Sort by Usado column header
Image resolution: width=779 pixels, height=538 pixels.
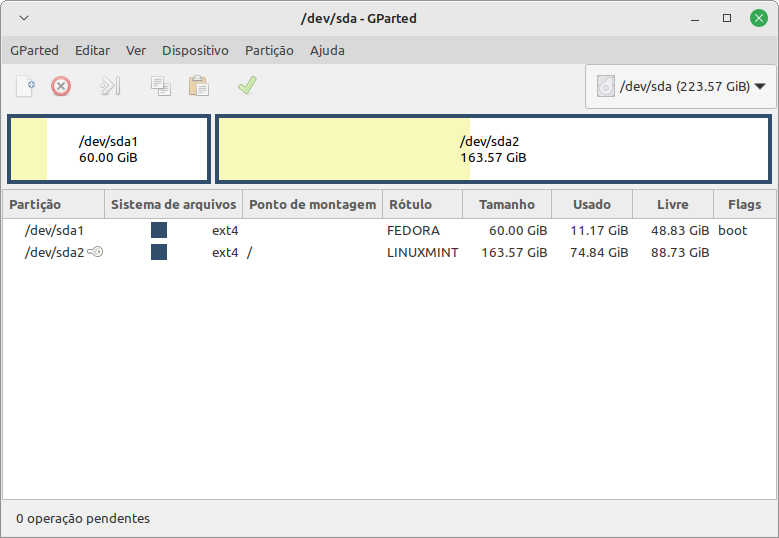click(x=592, y=204)
